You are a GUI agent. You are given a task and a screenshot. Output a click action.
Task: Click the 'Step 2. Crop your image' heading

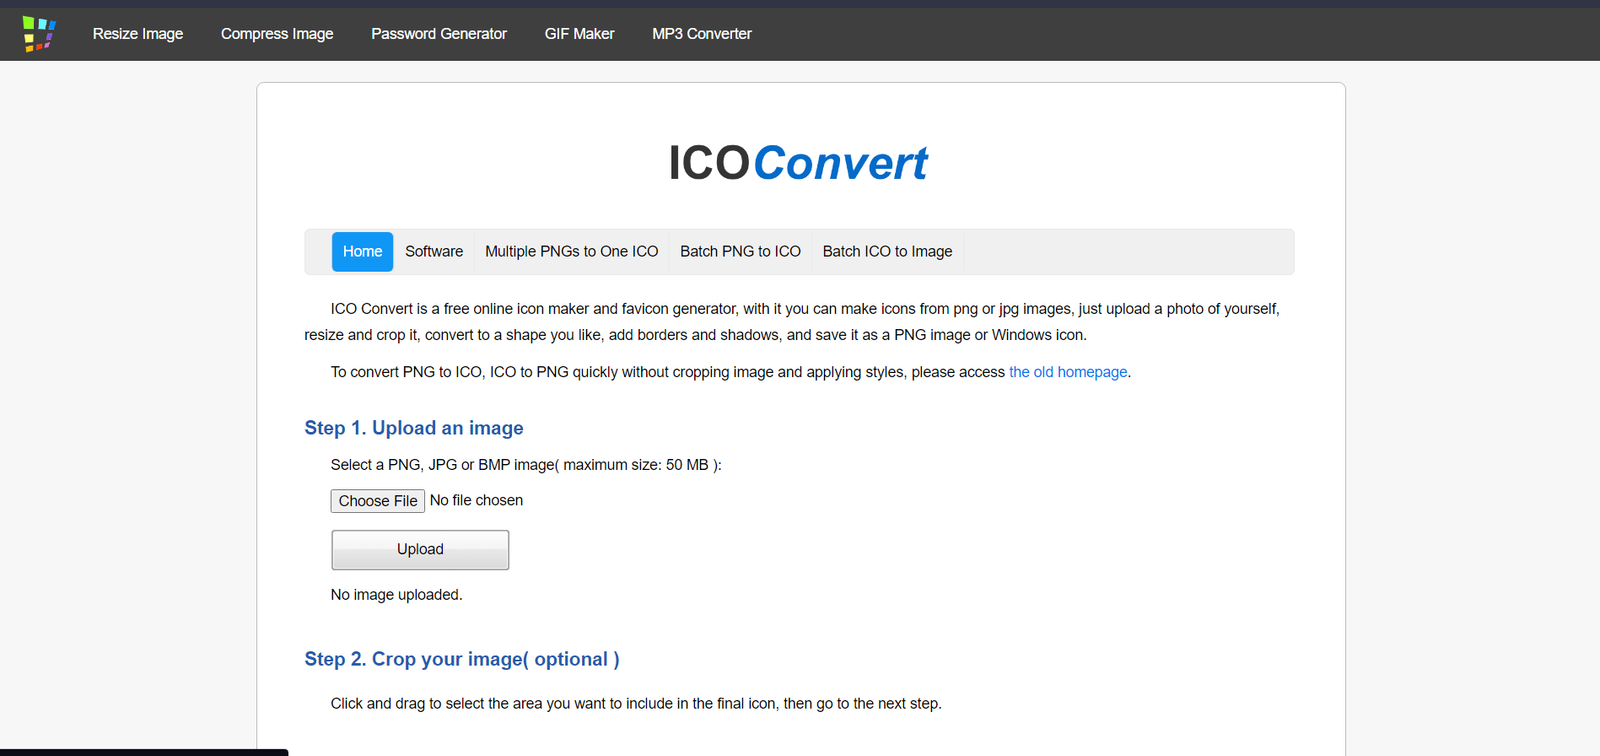click(x=462, y=659)
